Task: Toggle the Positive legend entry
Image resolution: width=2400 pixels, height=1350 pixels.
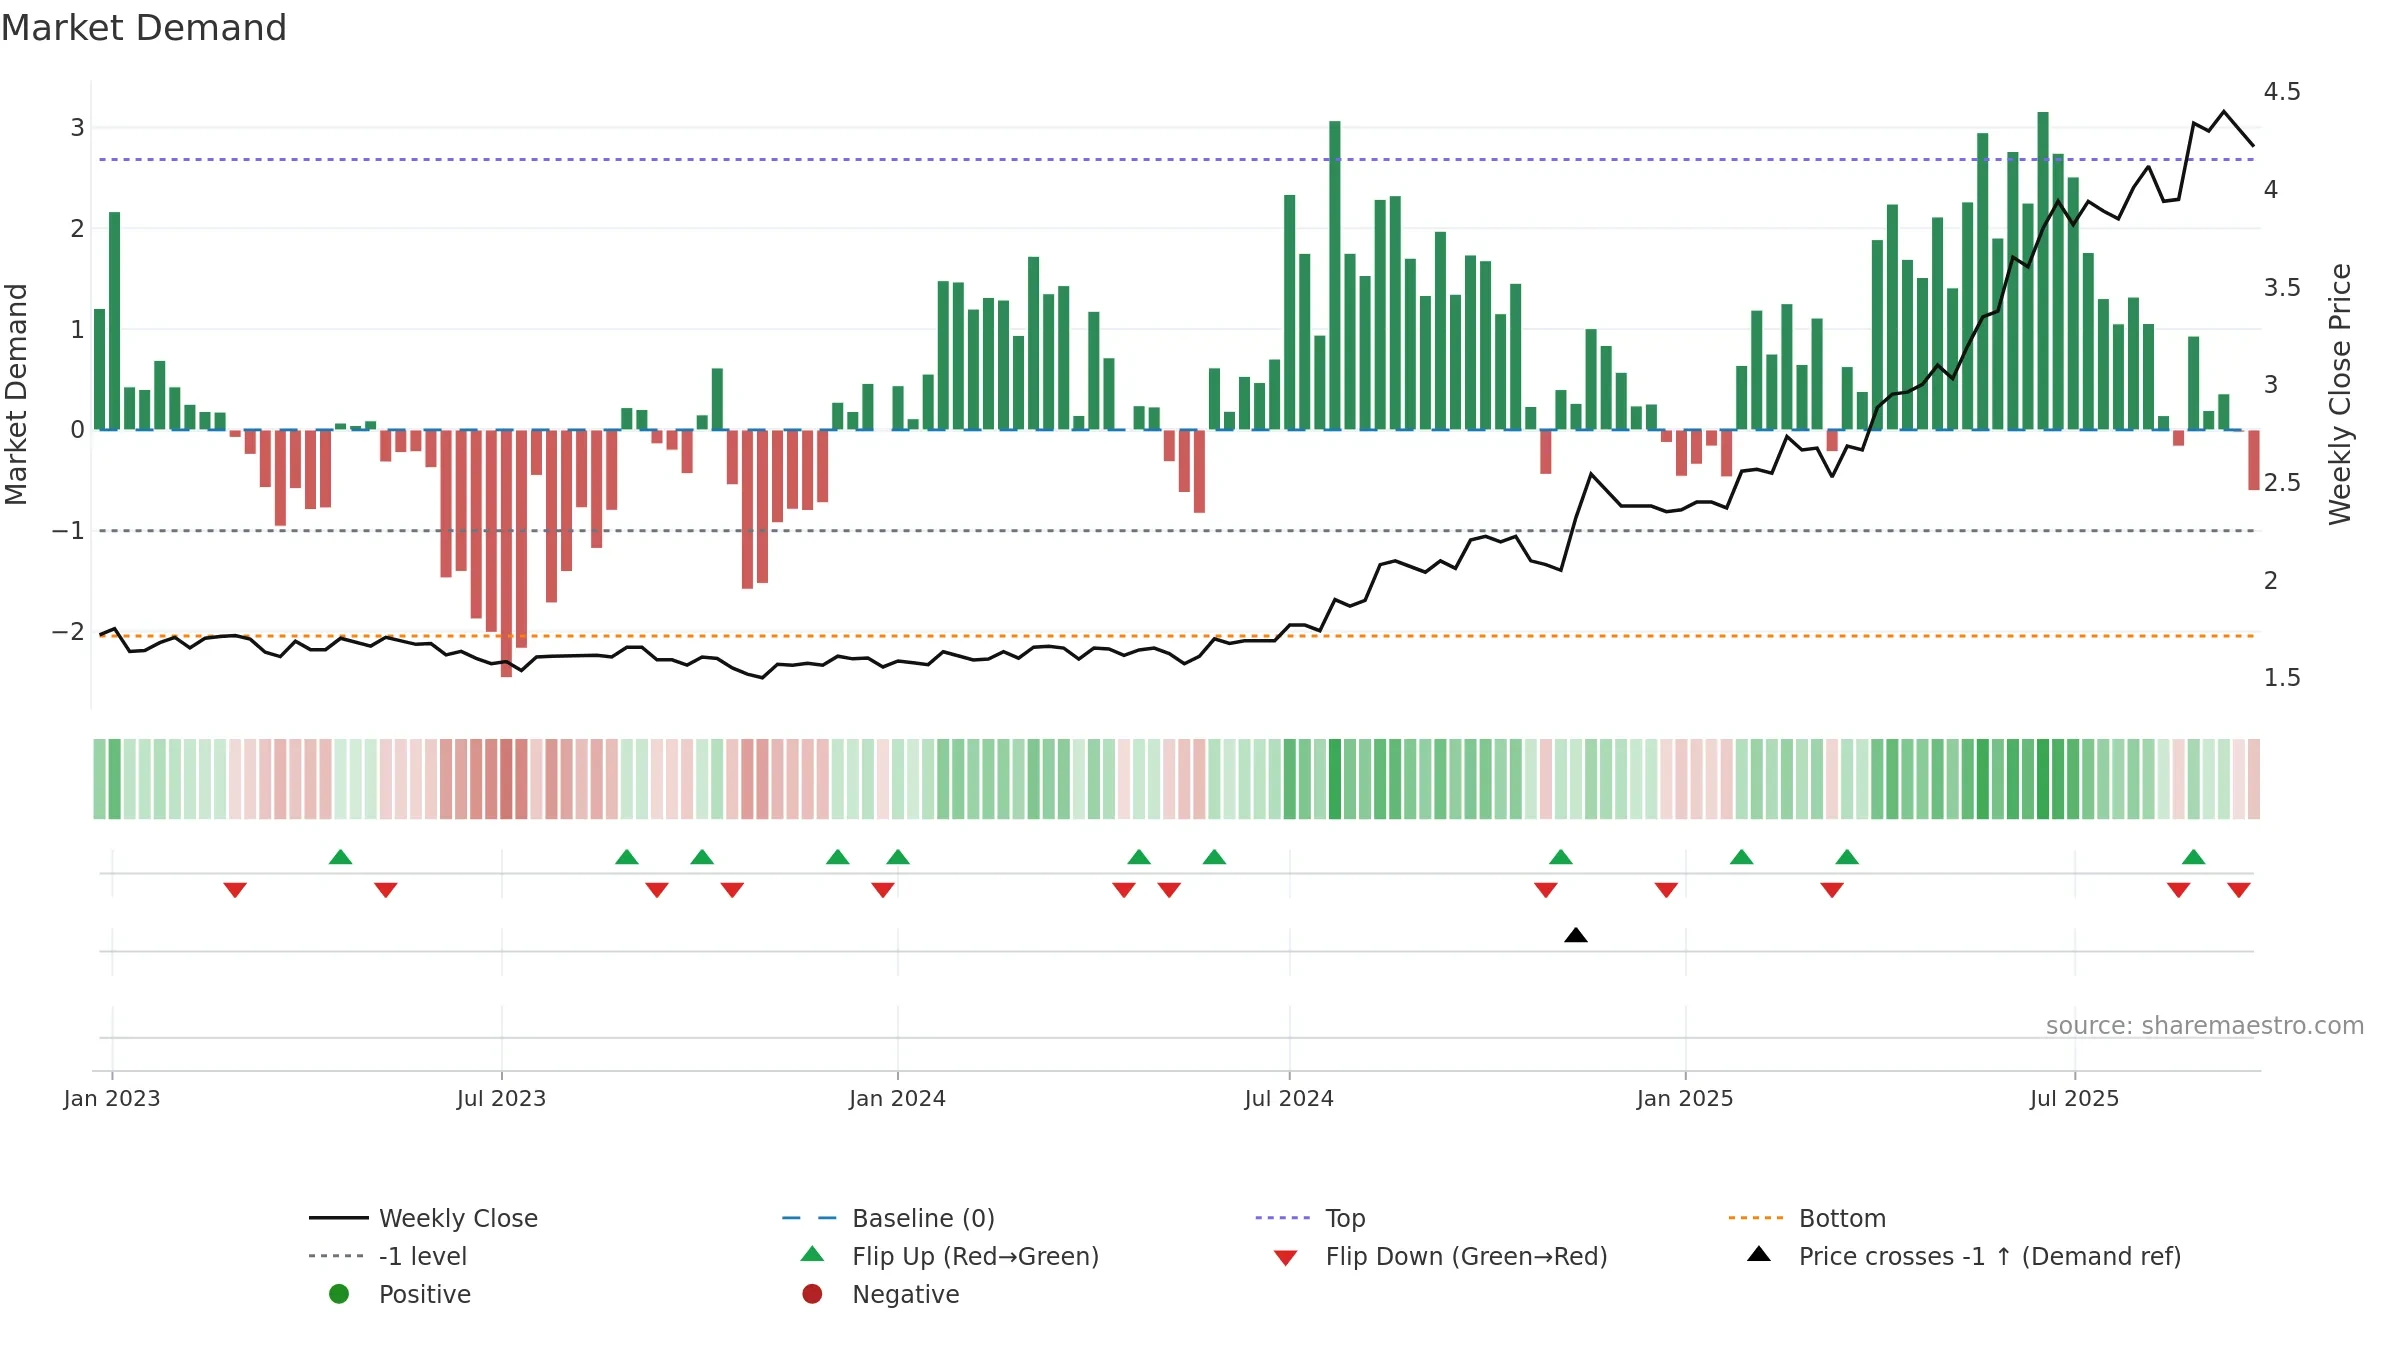Action: [400, 1294]
